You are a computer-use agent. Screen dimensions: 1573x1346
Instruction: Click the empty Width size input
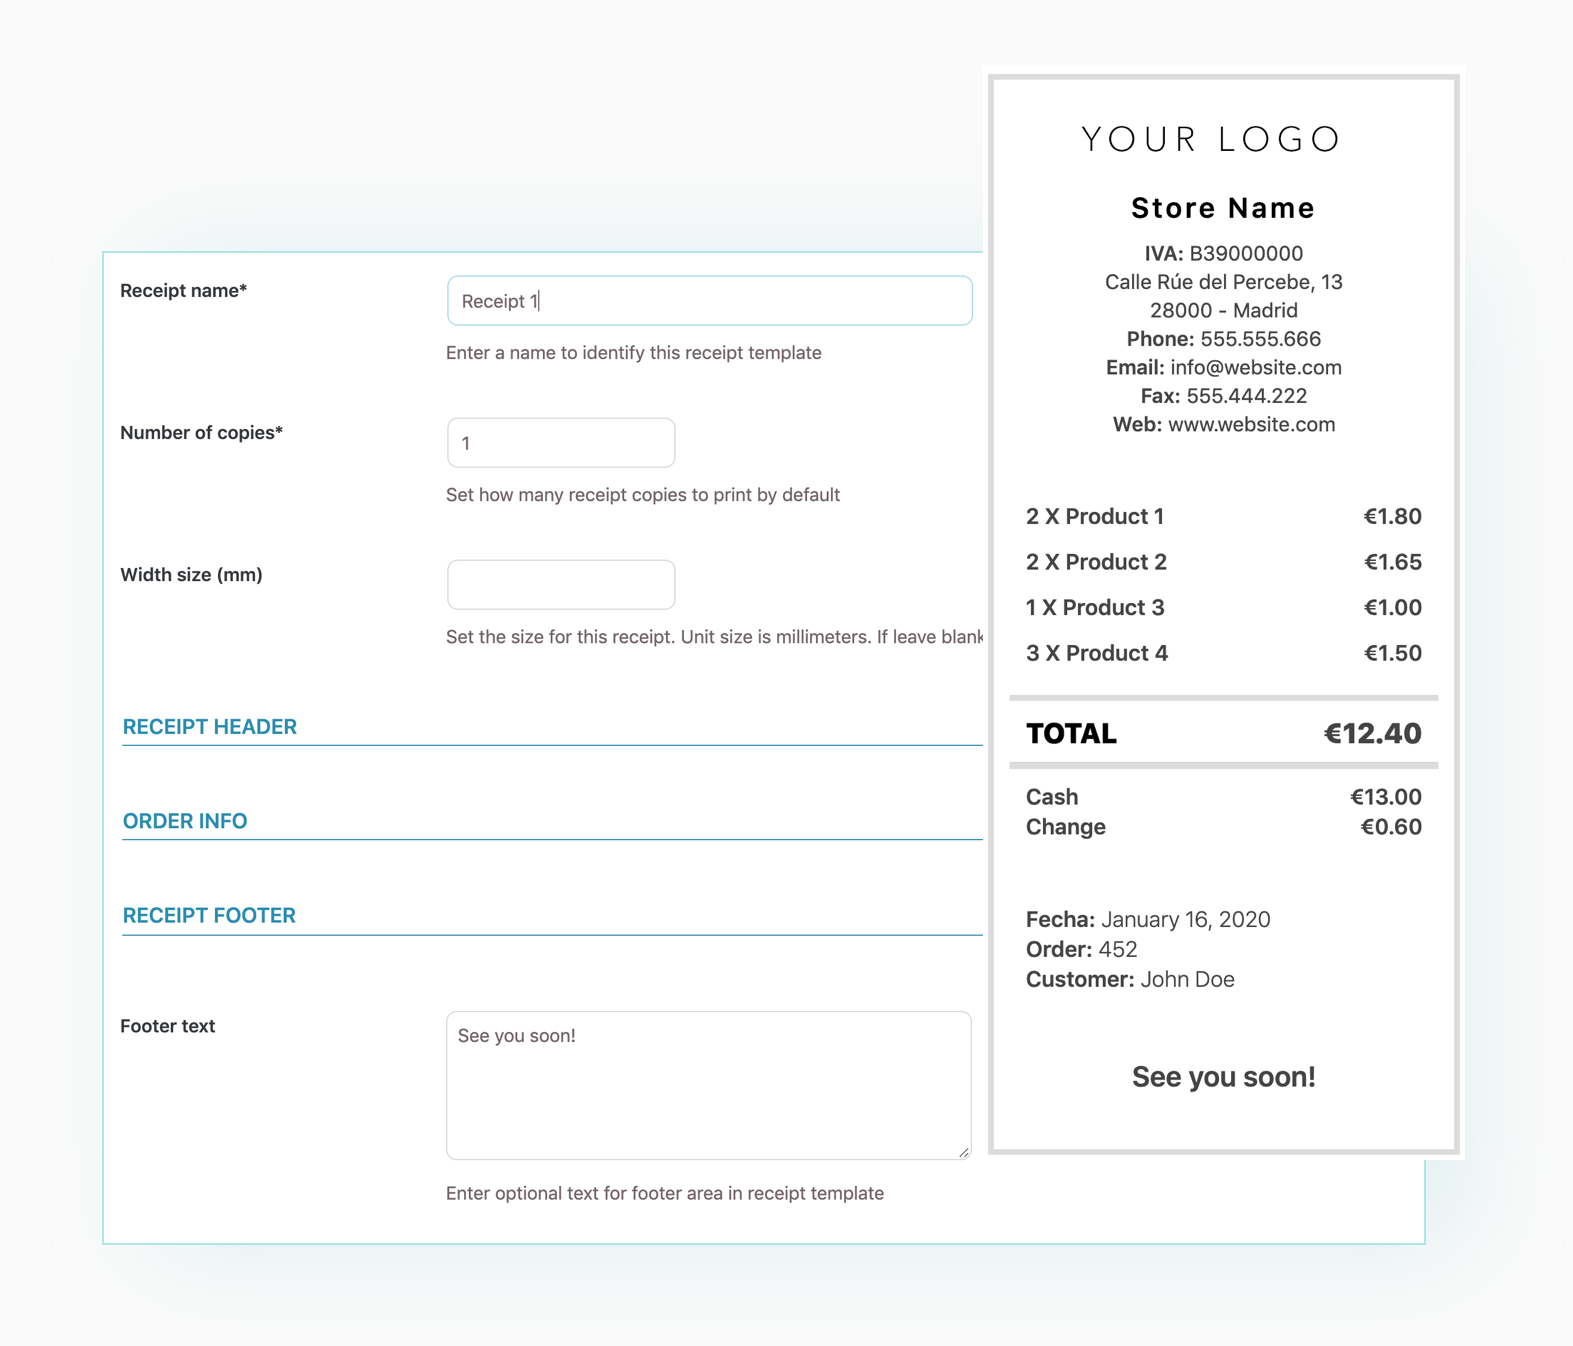pos(561,585)
